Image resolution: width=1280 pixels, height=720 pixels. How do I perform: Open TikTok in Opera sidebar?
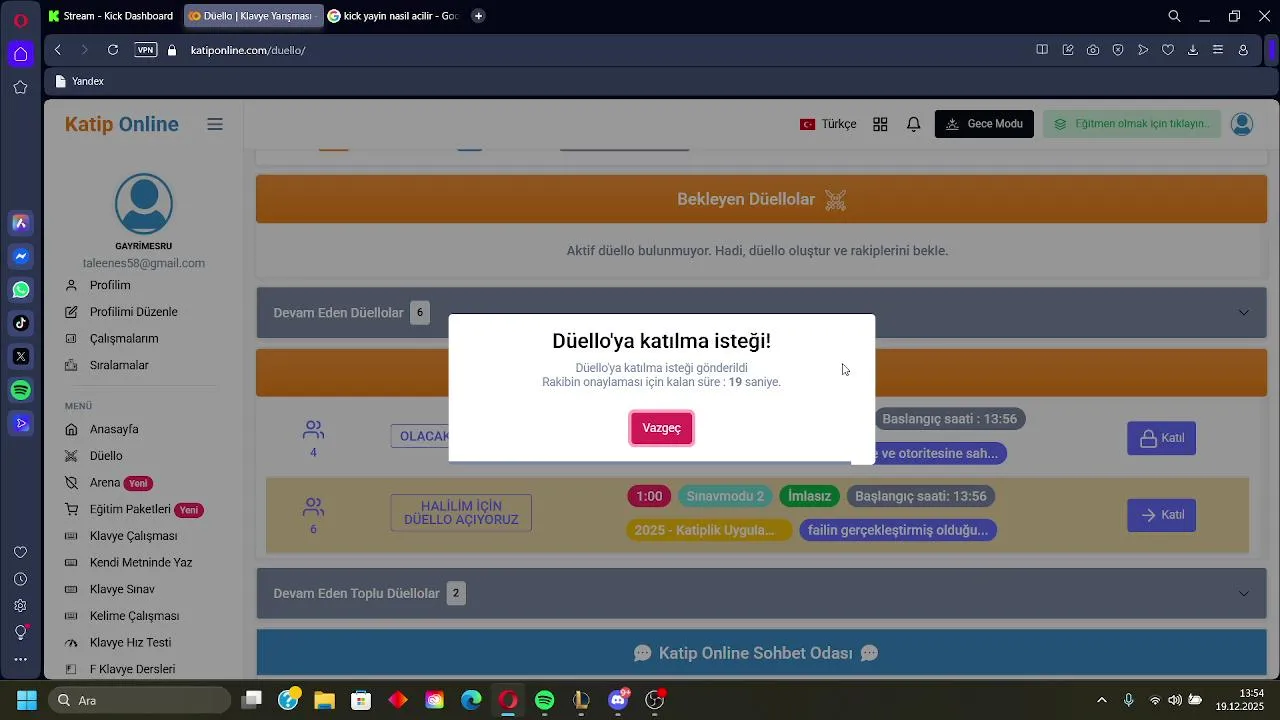(20, 323)
